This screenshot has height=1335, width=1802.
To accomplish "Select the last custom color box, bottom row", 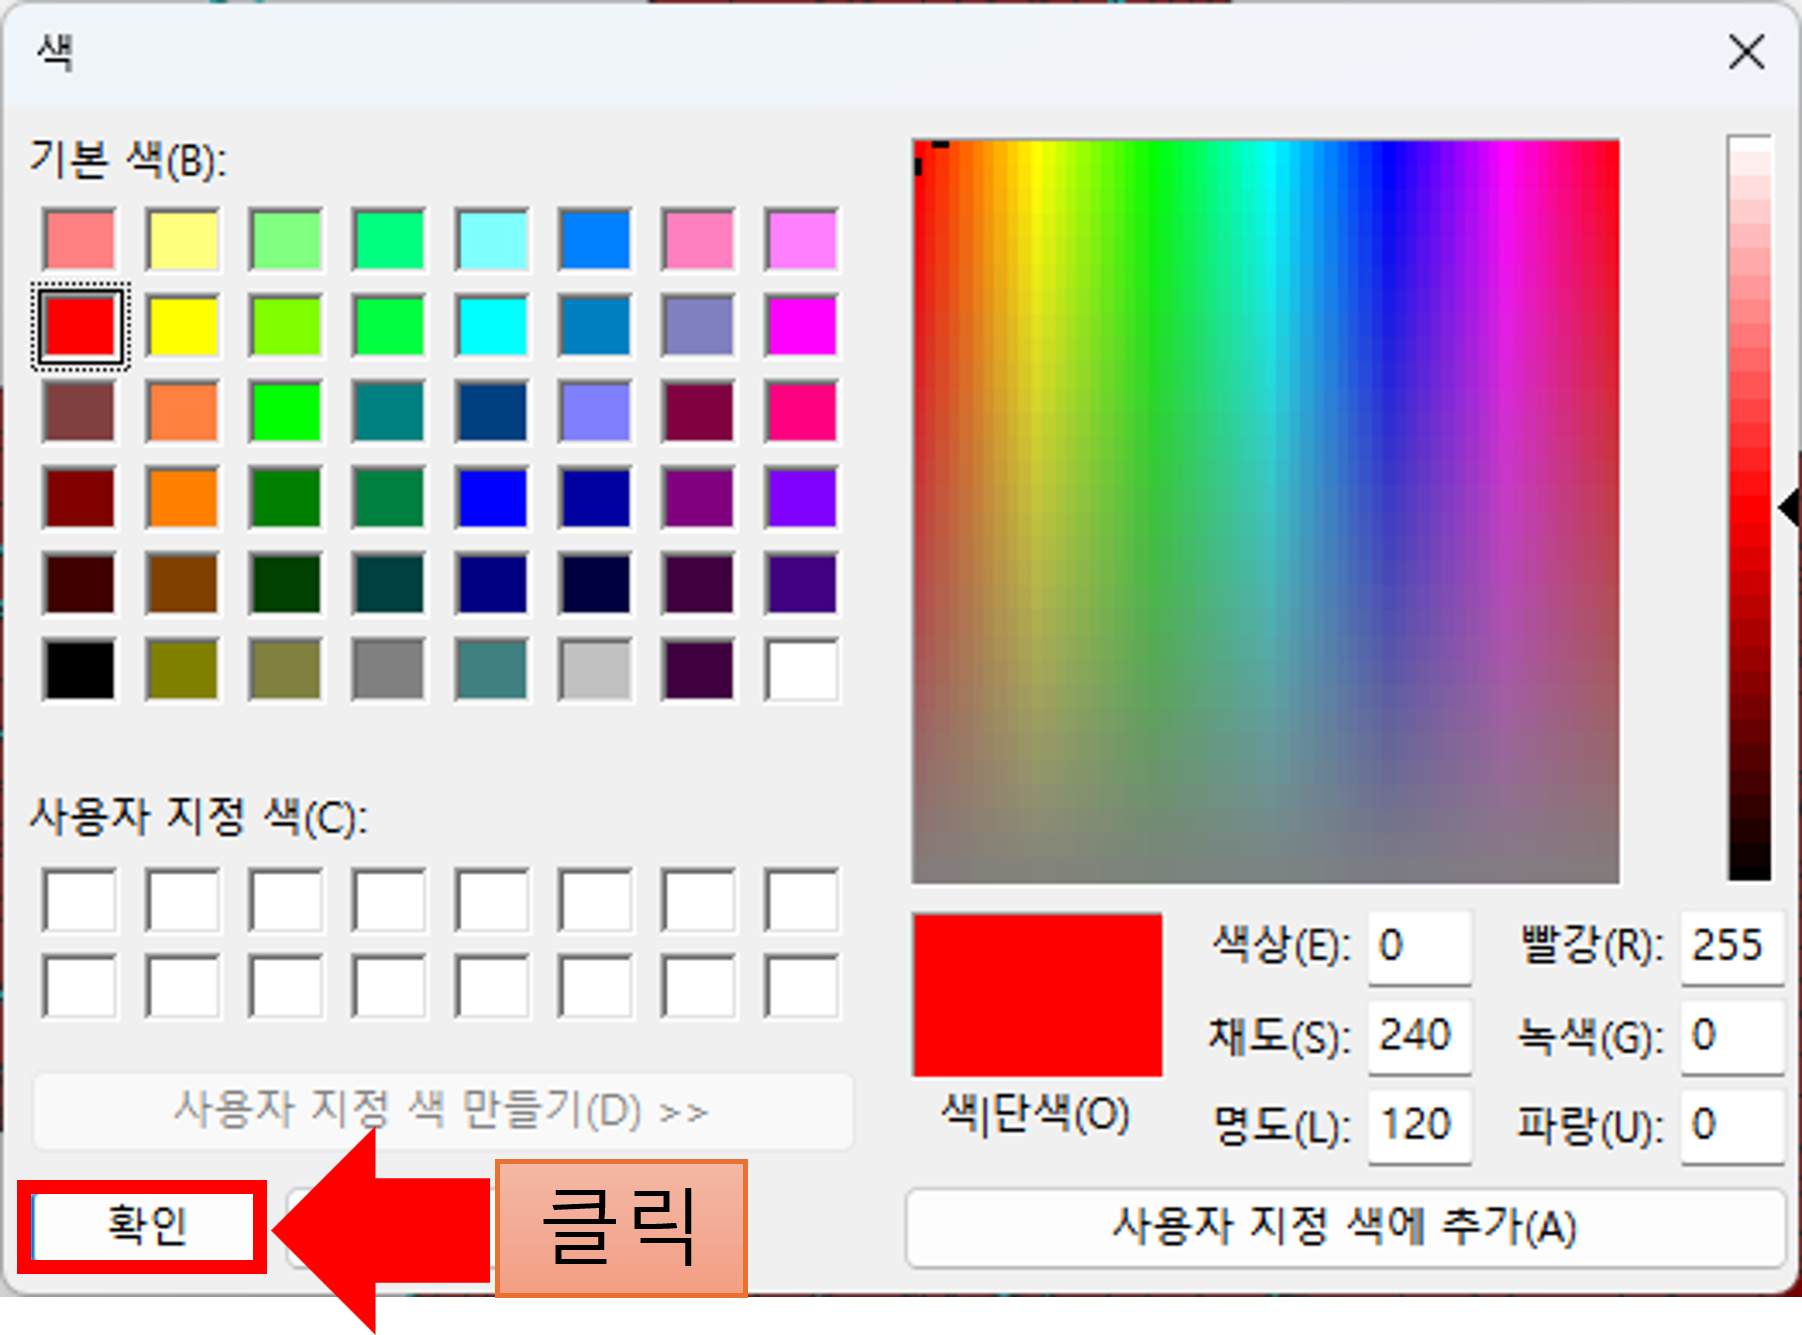I will [x=801, y=987].
